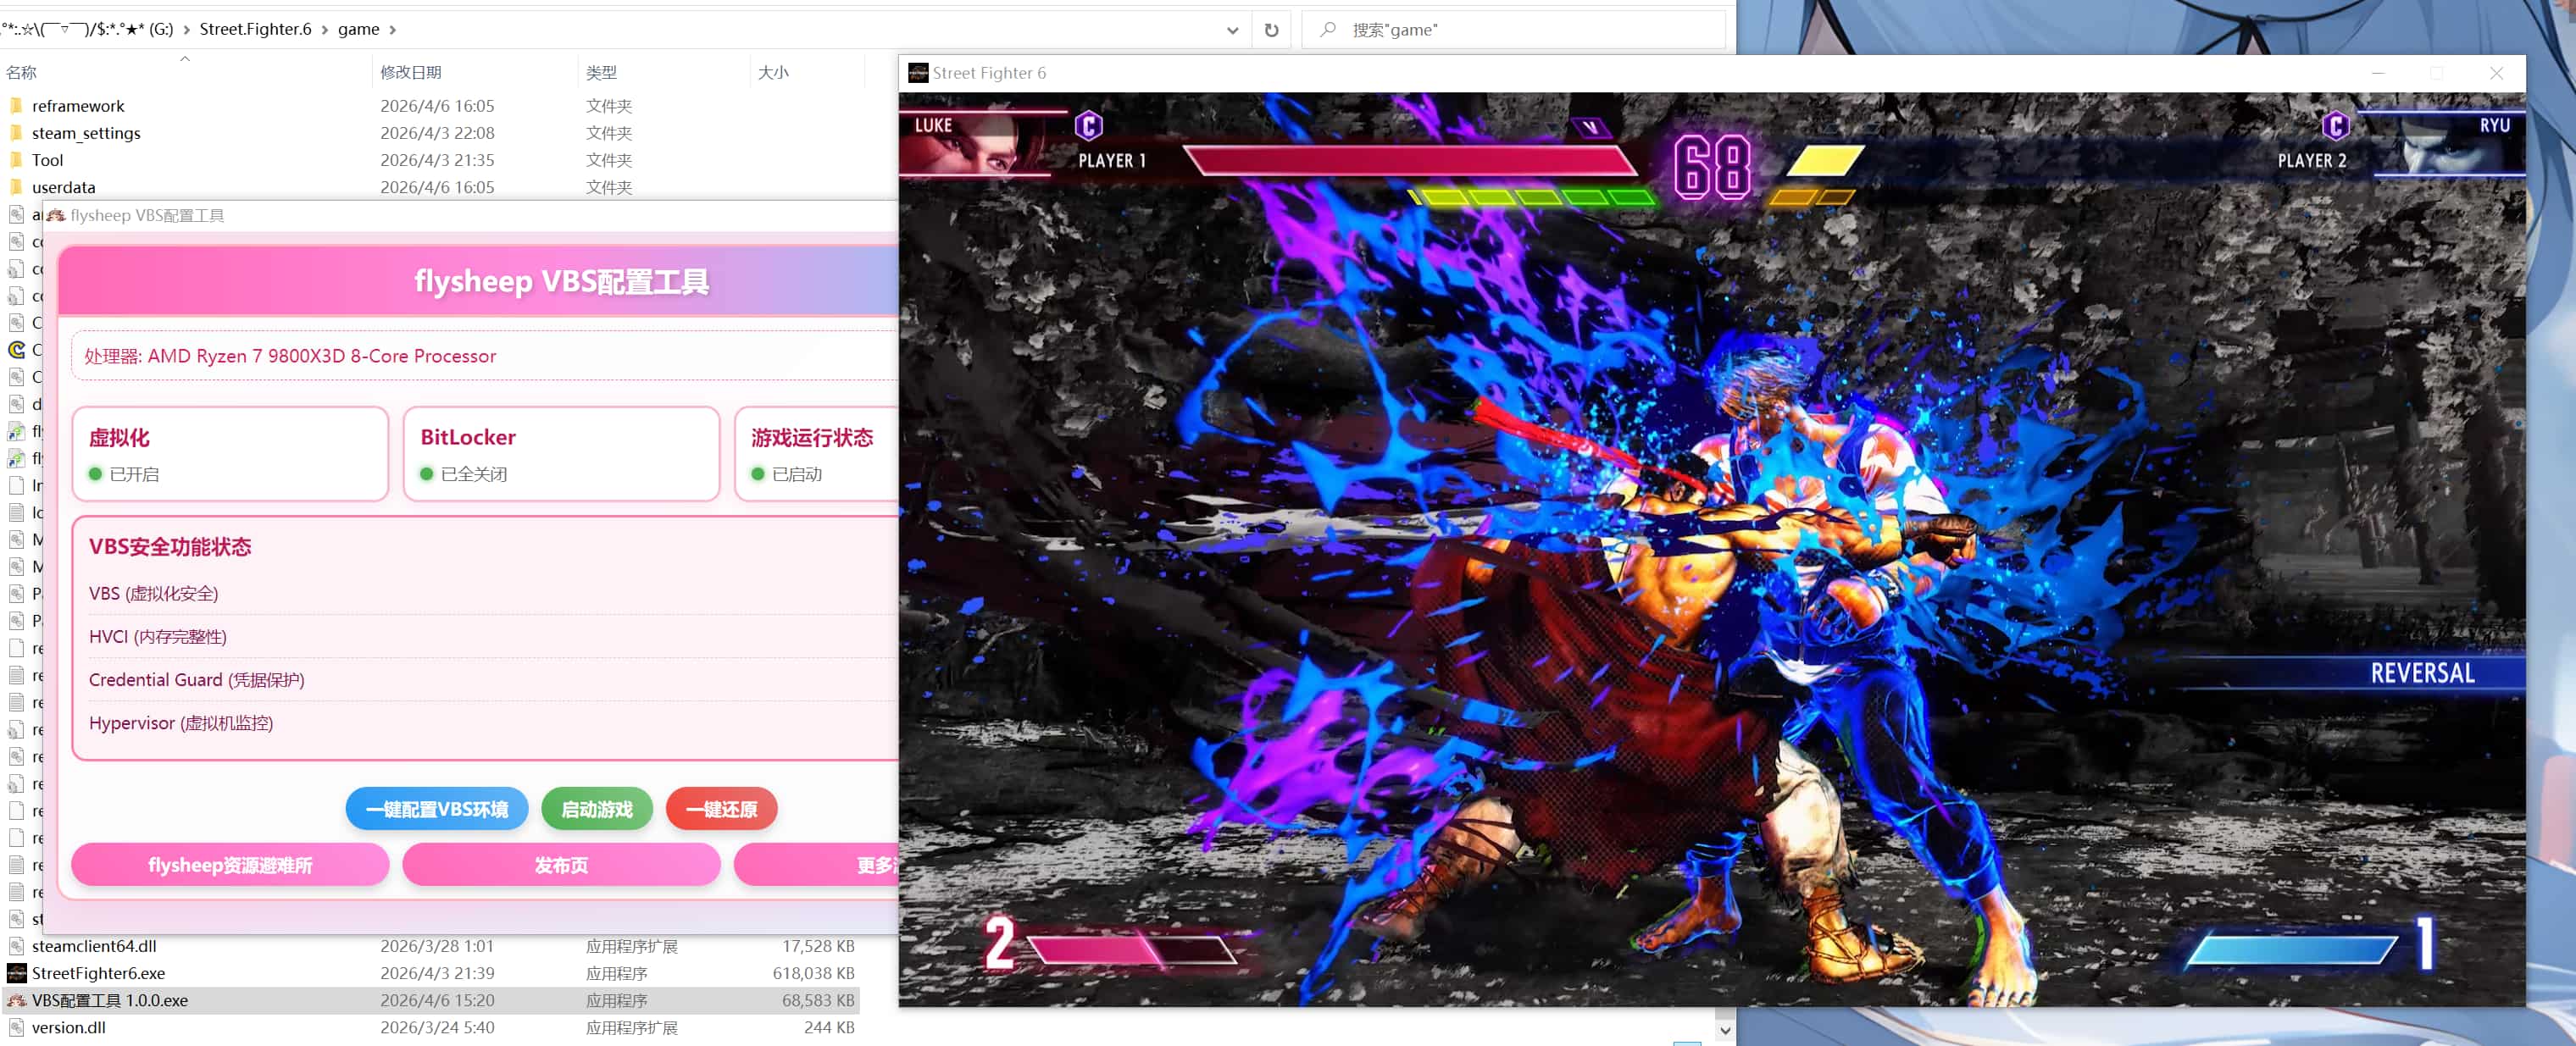
Task: Expand the chevron after game breadcrumb
Action: 393,30
